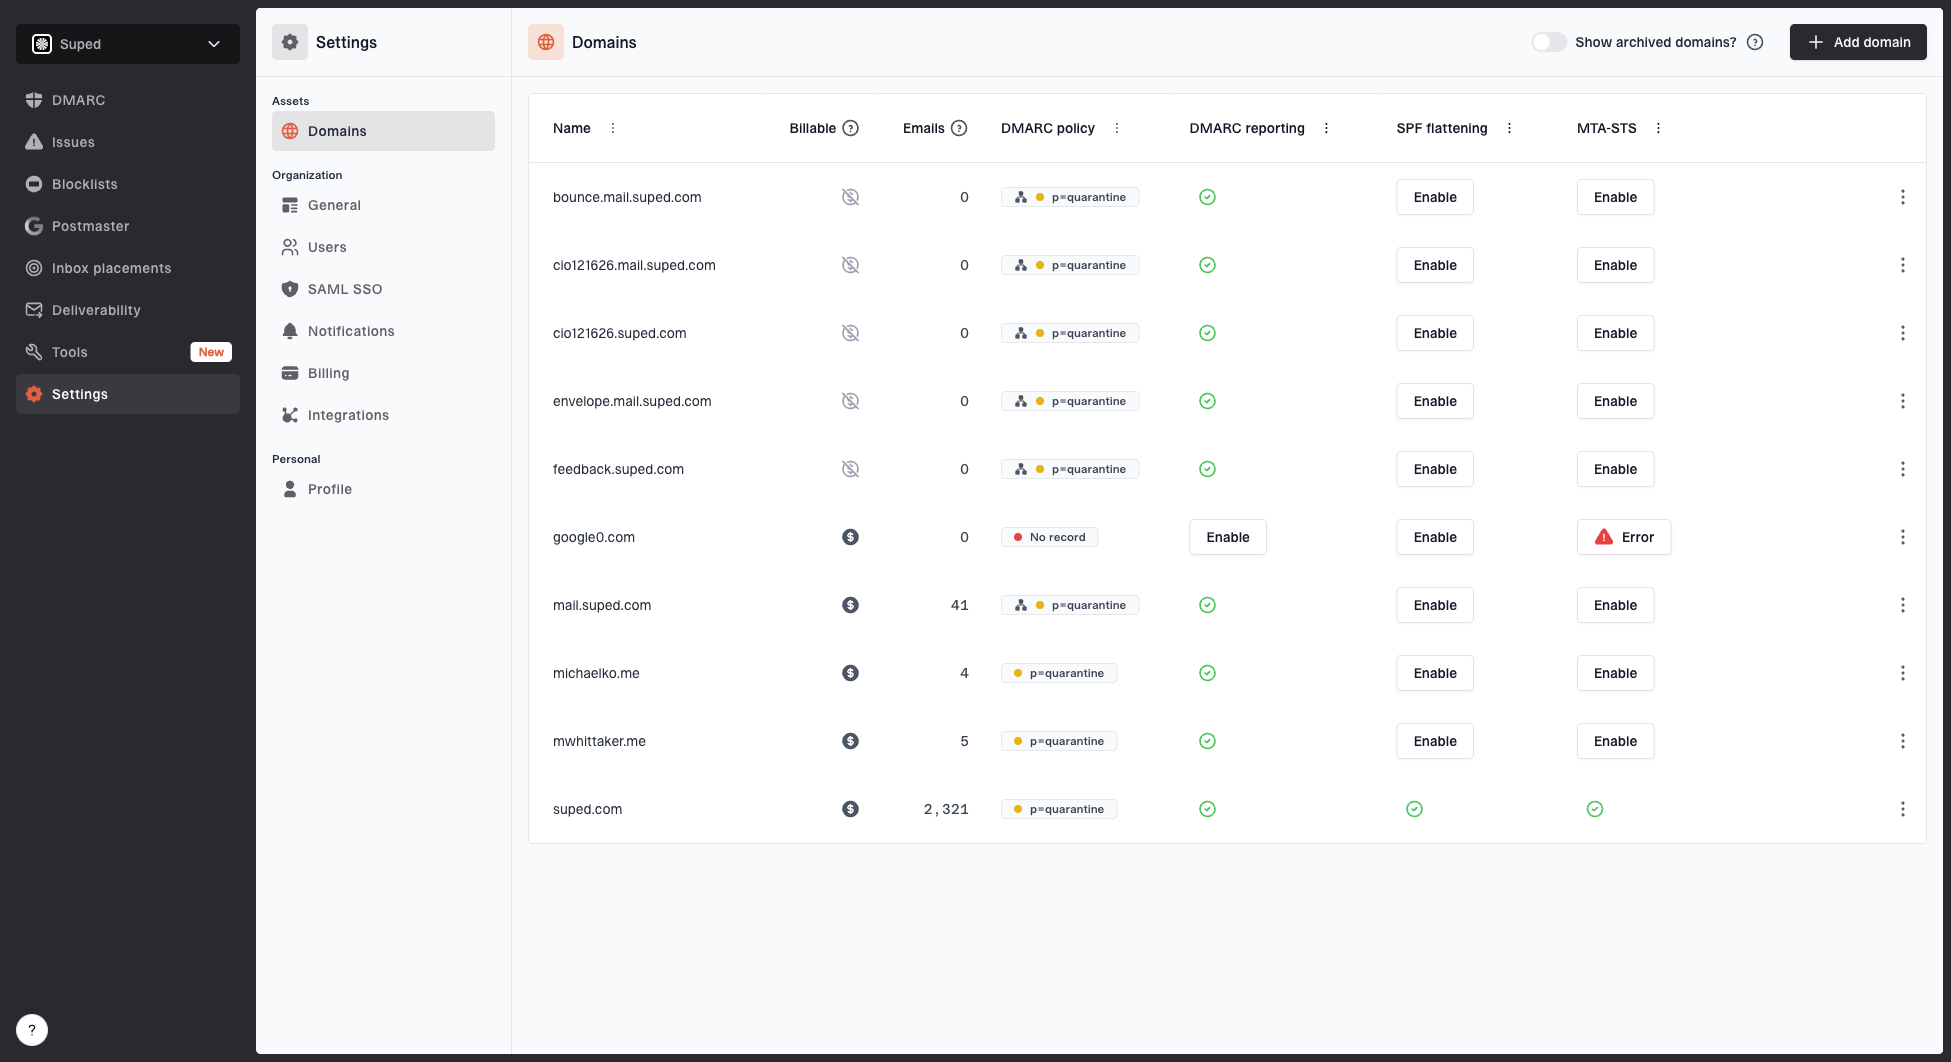This screenshot has height=1062, width=1951.
Task: Click the help question mark button
Action: click(x=32, y=1030)
